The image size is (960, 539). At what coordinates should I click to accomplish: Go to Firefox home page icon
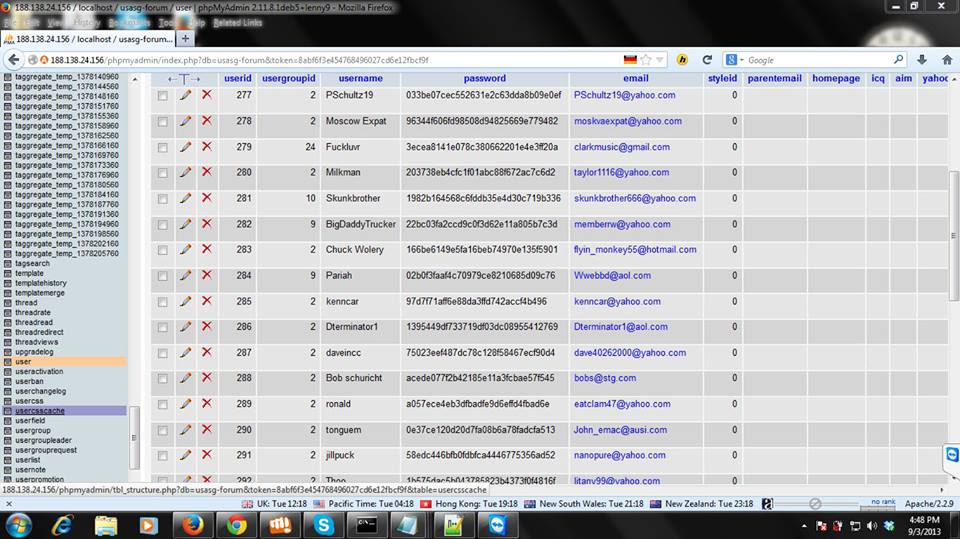point(947,59)
